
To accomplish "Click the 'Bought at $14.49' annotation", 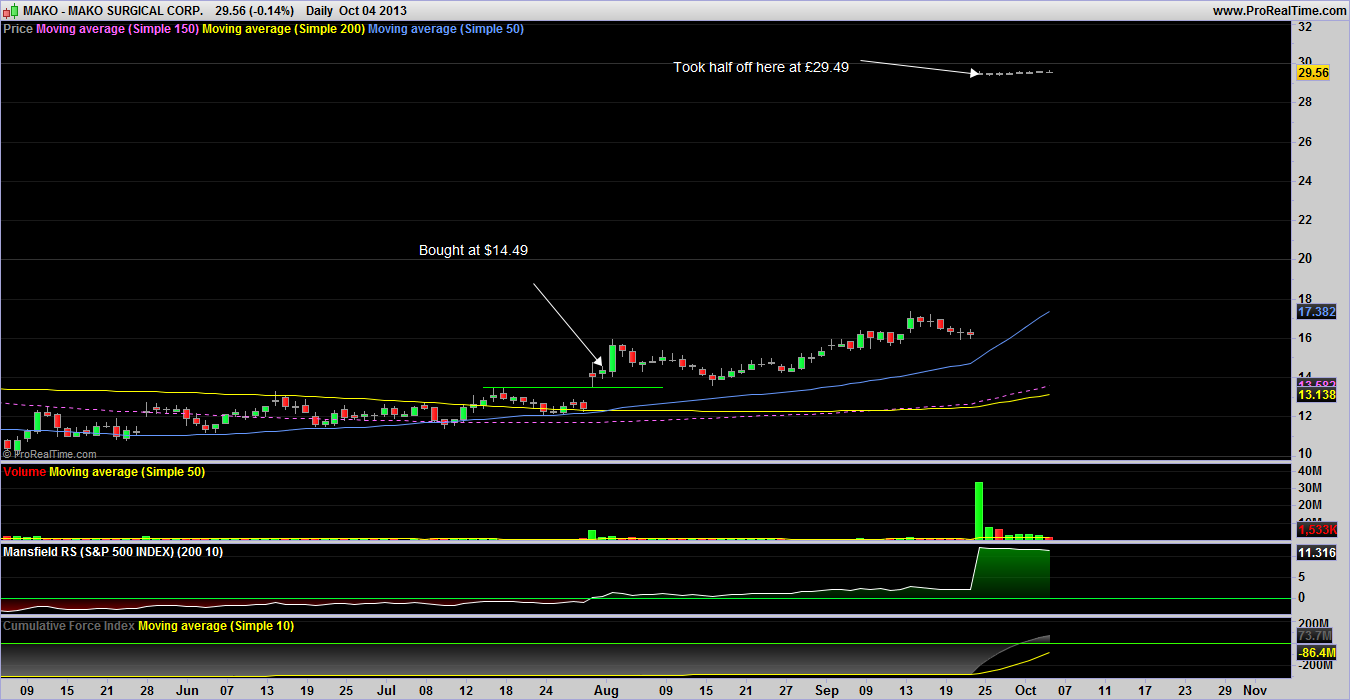I will pyautogui.click(x=473, y=250).
